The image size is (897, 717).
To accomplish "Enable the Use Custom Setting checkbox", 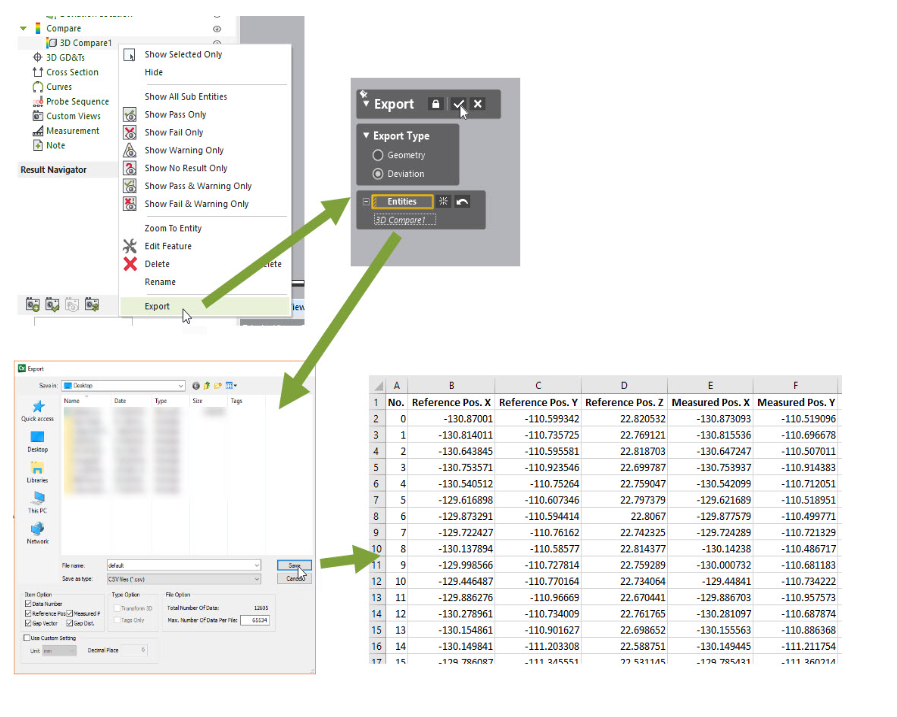I will click(x=26, y=637).
